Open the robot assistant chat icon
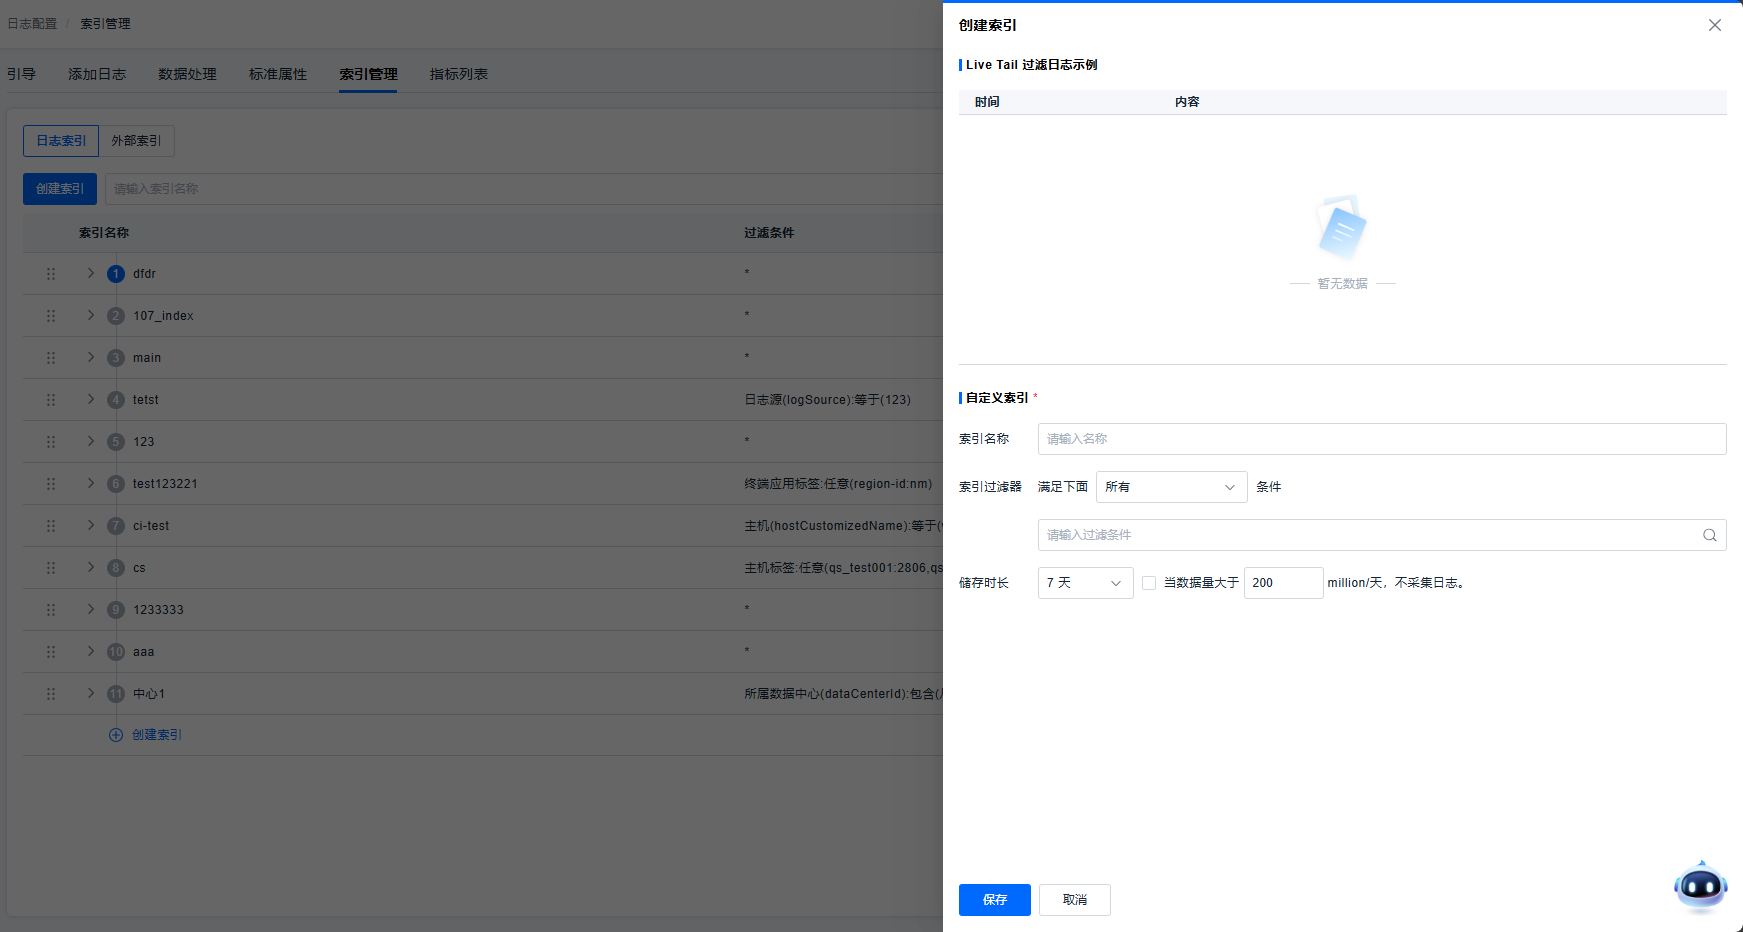This screenshot has height=932, width=1743. point(1700,886)
